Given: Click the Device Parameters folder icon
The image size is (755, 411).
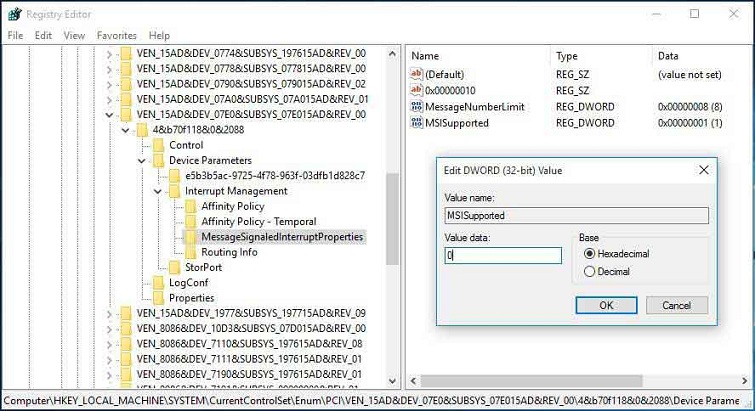Looking at the screenshot, I should [x=158, y=161].
